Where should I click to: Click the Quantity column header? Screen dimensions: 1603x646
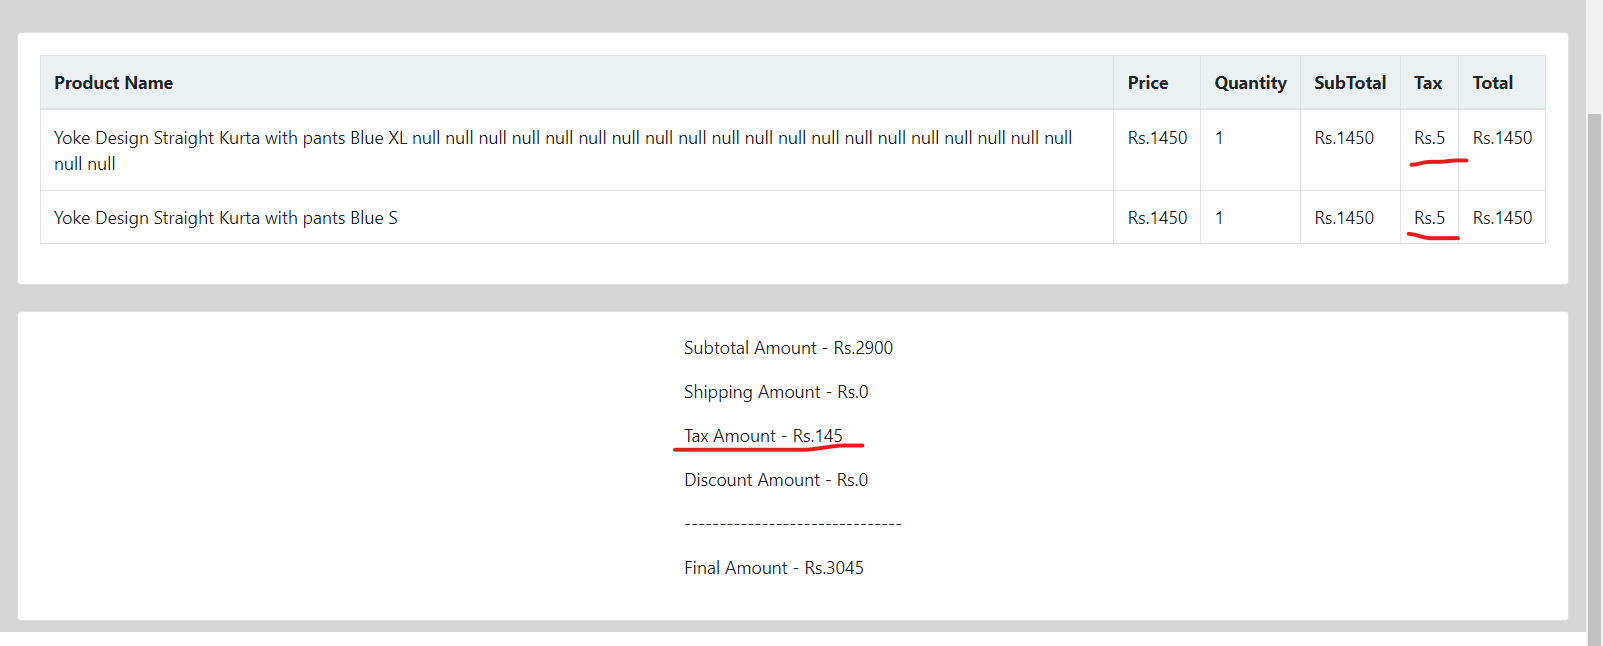(1250, 83)
